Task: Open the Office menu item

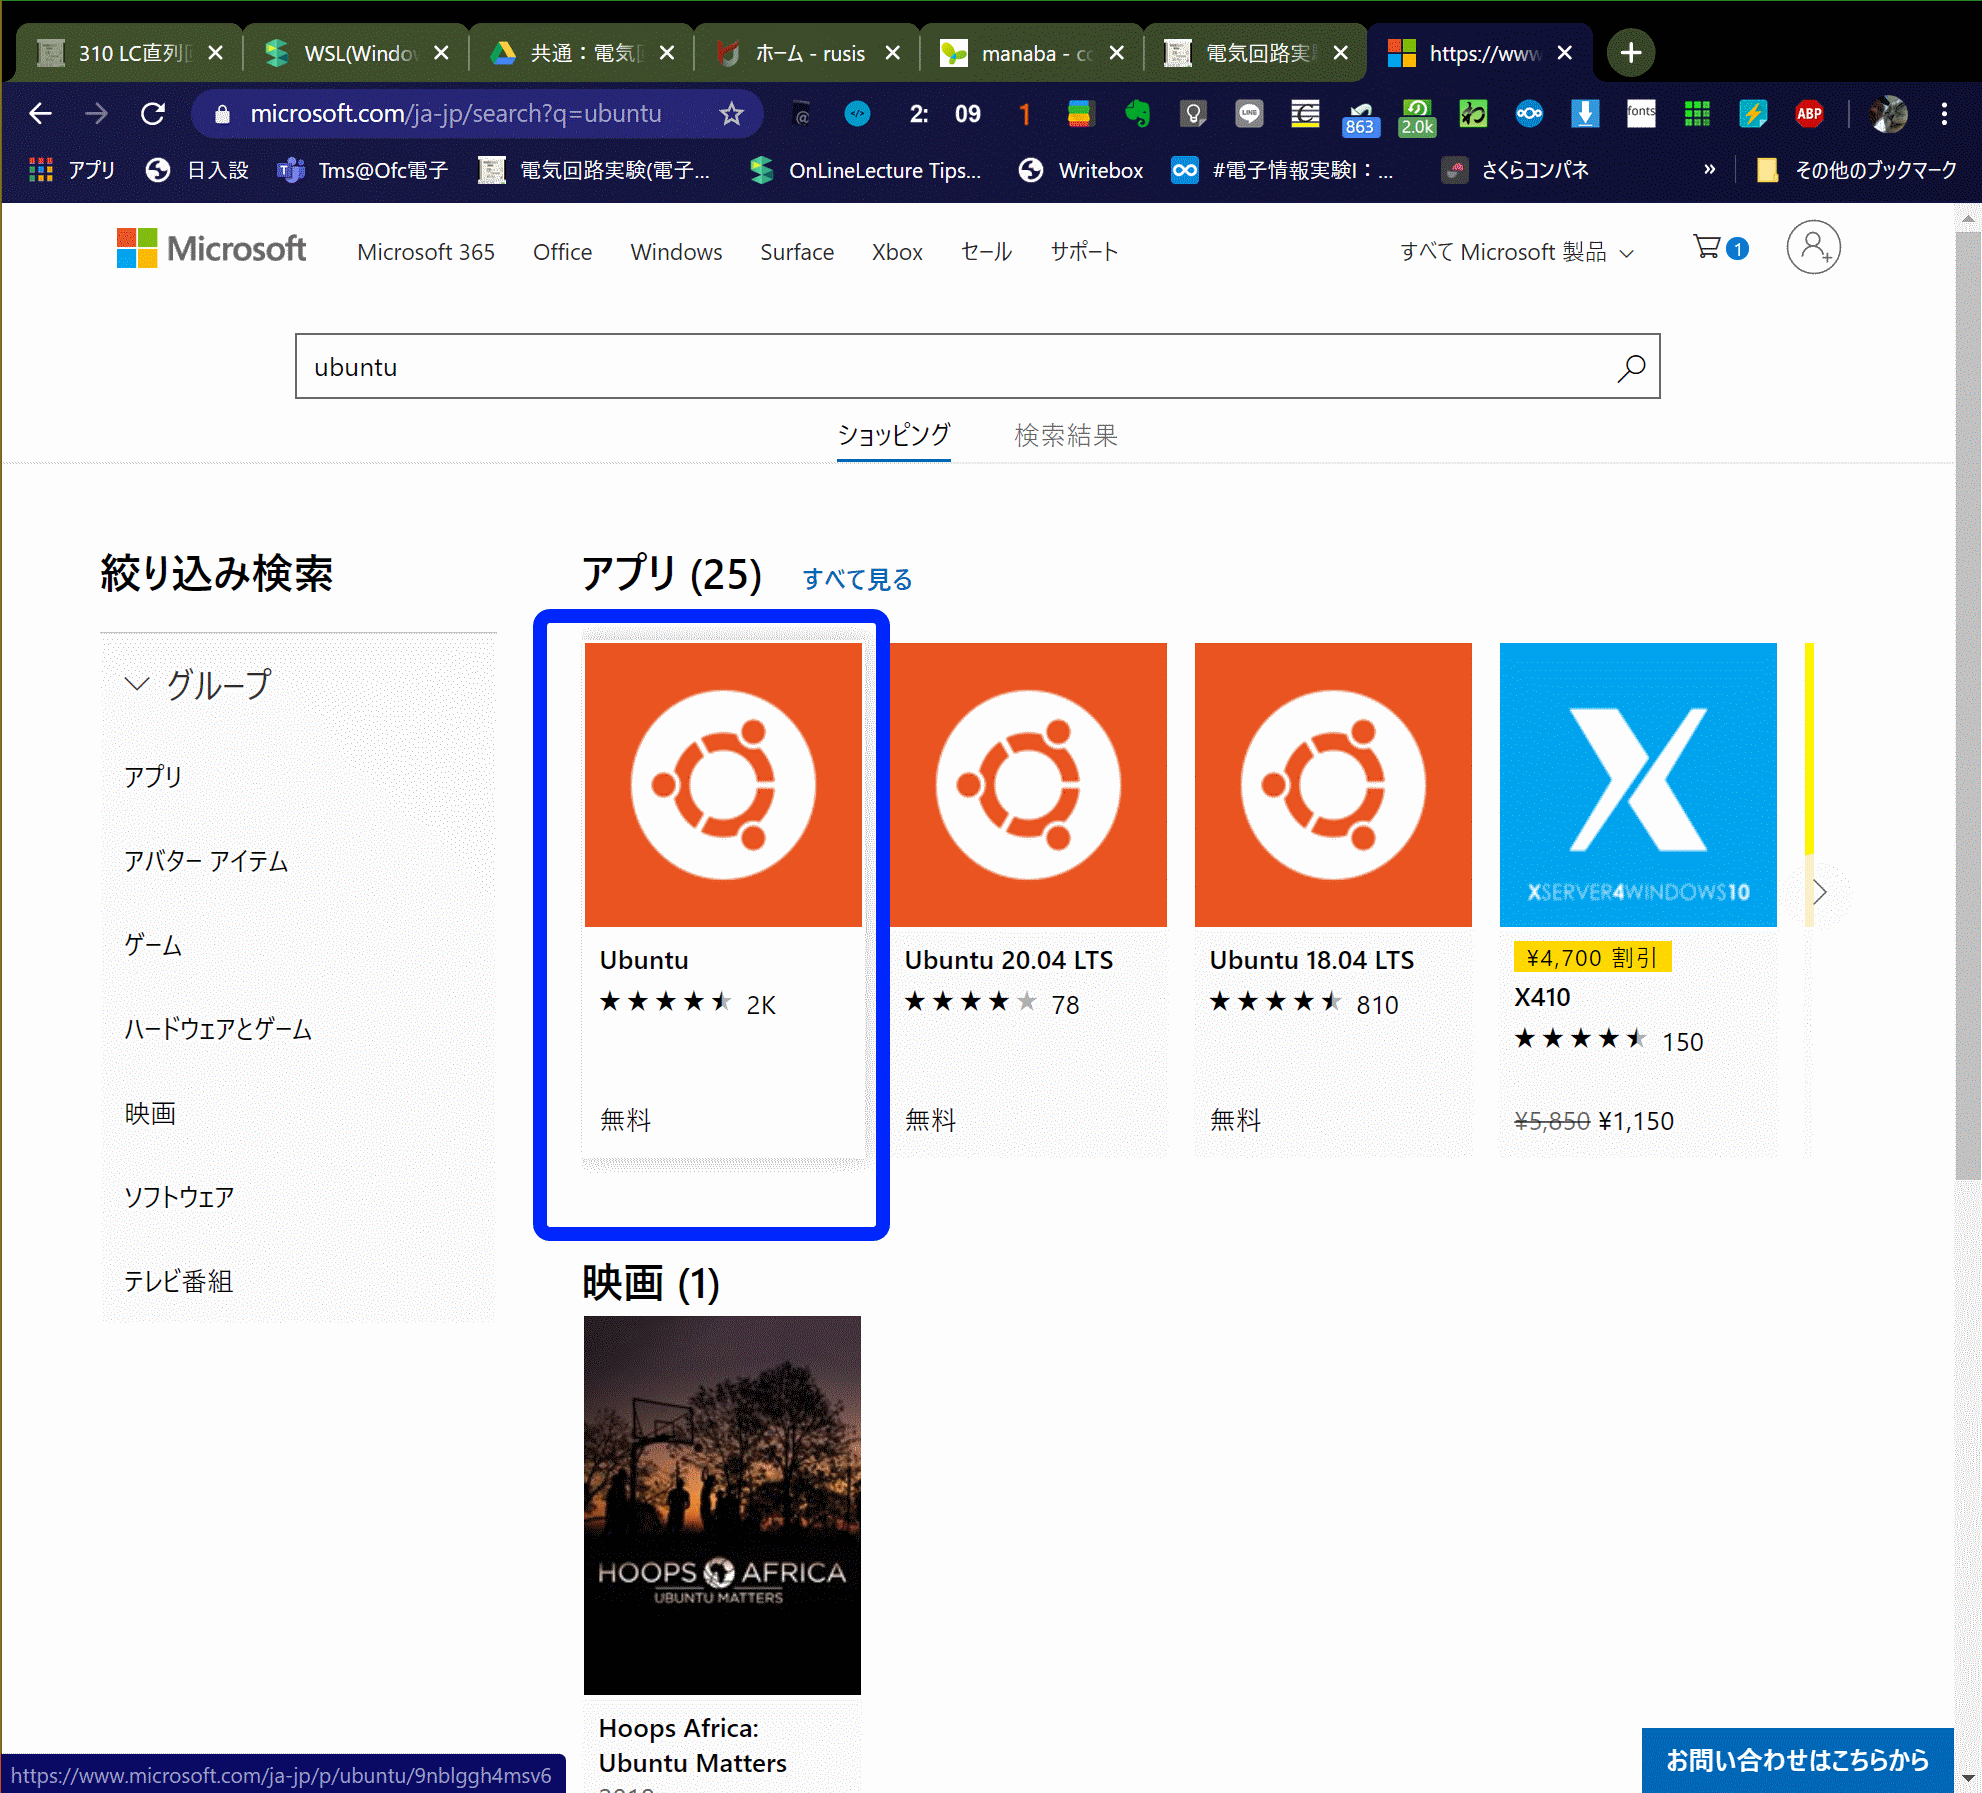Action: pos(562,252)
